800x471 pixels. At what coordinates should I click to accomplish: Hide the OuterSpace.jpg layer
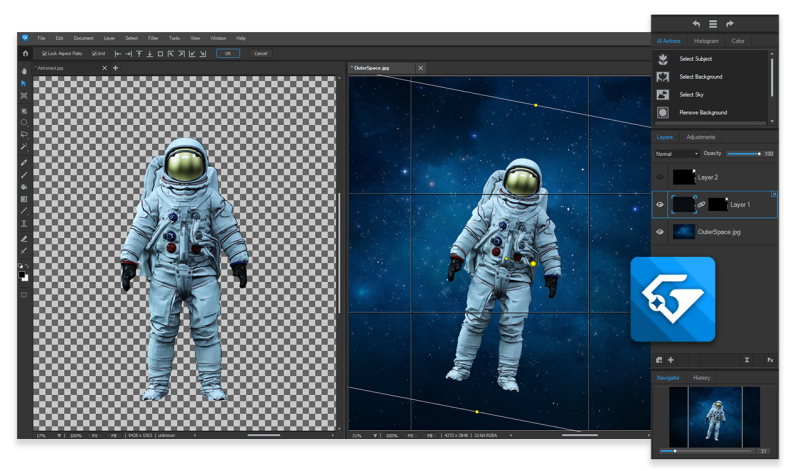click(x=660, y=232)
